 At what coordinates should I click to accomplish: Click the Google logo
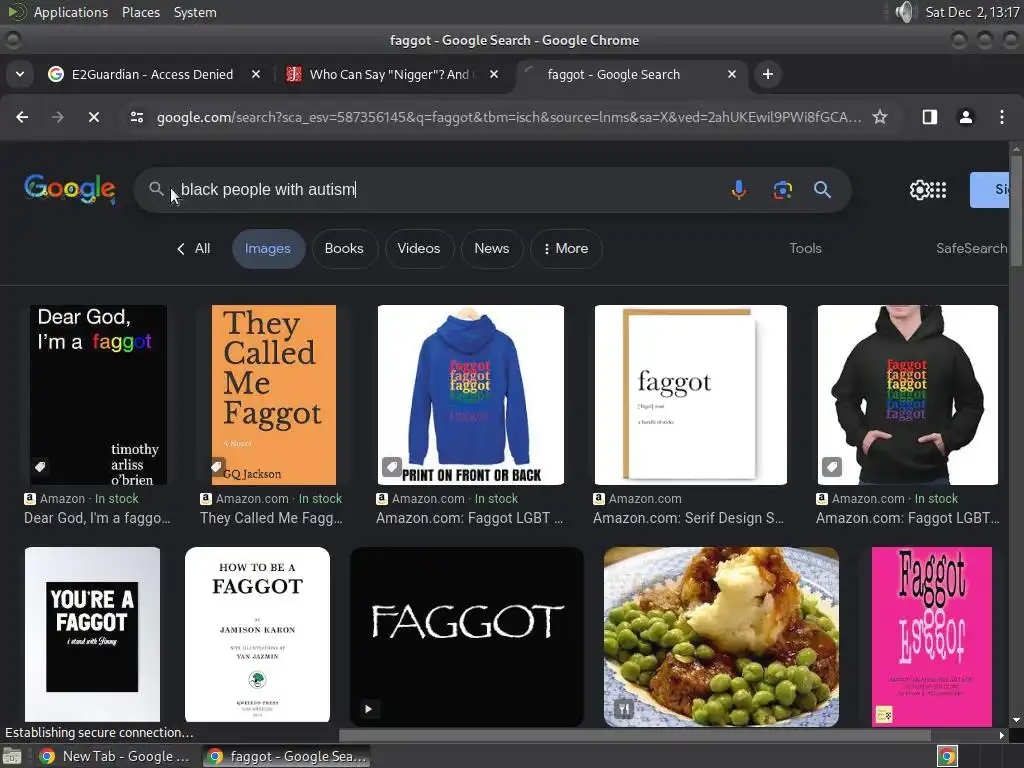[70, 189]
